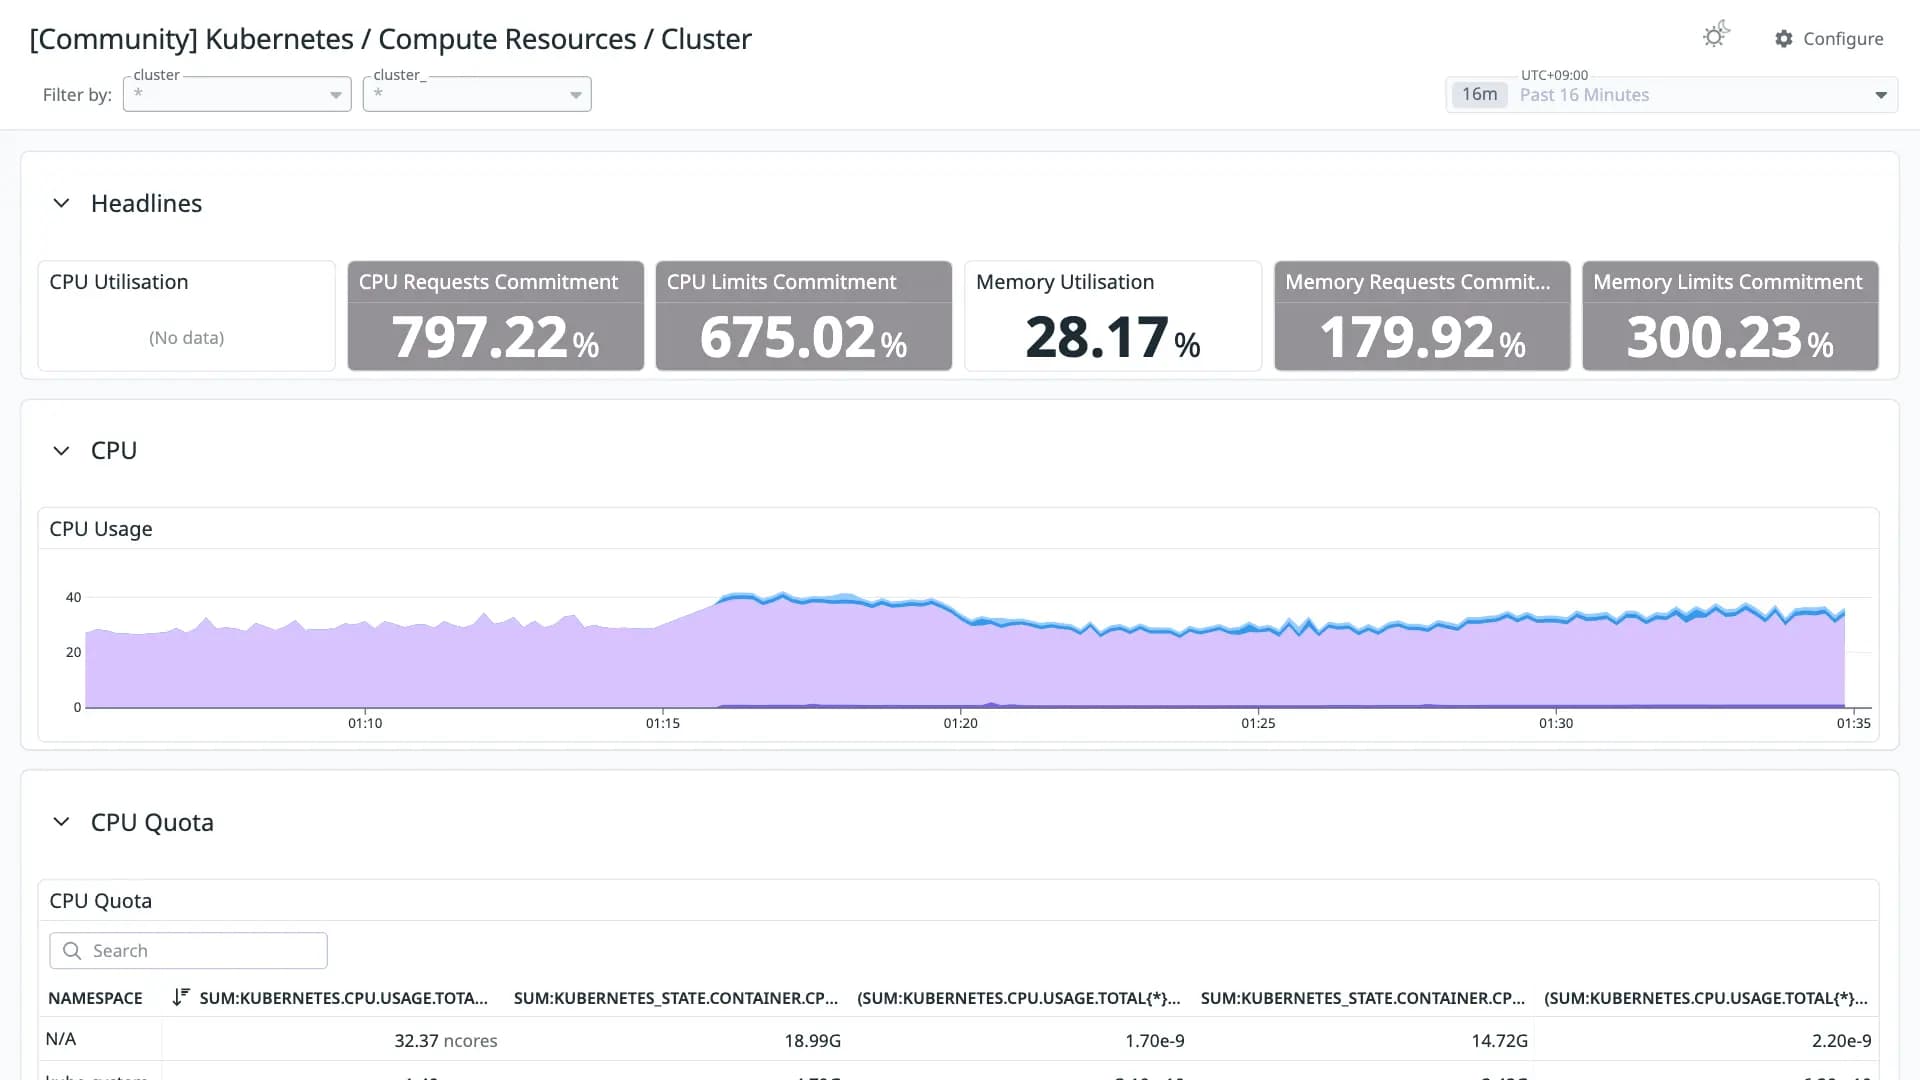Click the Memory Limits Commitment value 300.23%
1920x1080 pixels.
[1731, 338]
